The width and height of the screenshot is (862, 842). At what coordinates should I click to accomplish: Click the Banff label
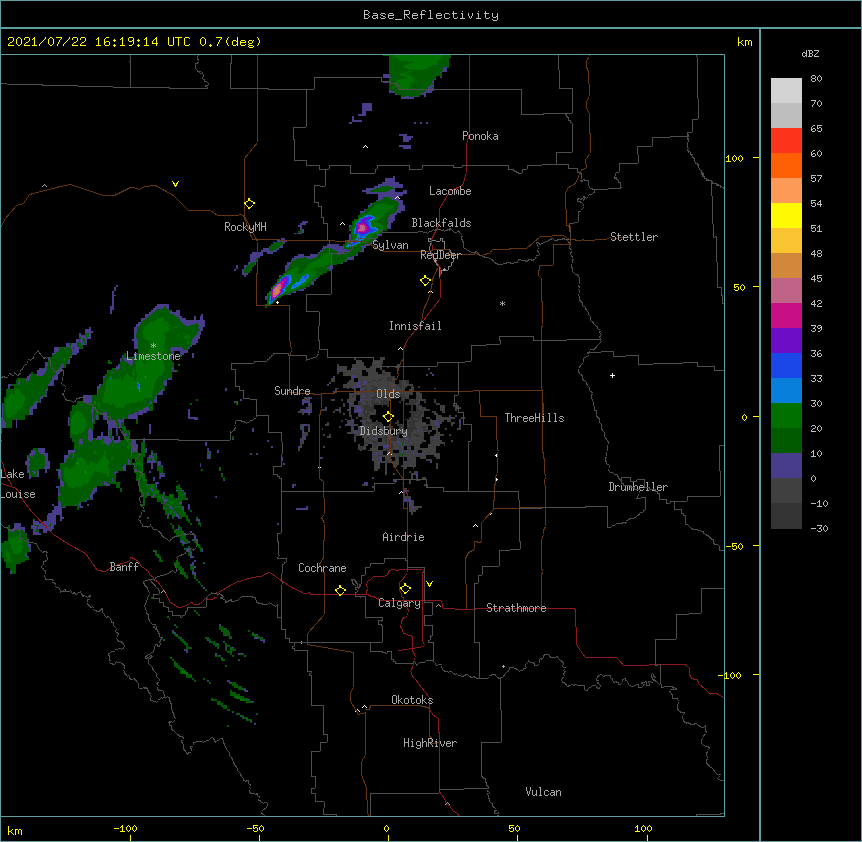(124, 567)
